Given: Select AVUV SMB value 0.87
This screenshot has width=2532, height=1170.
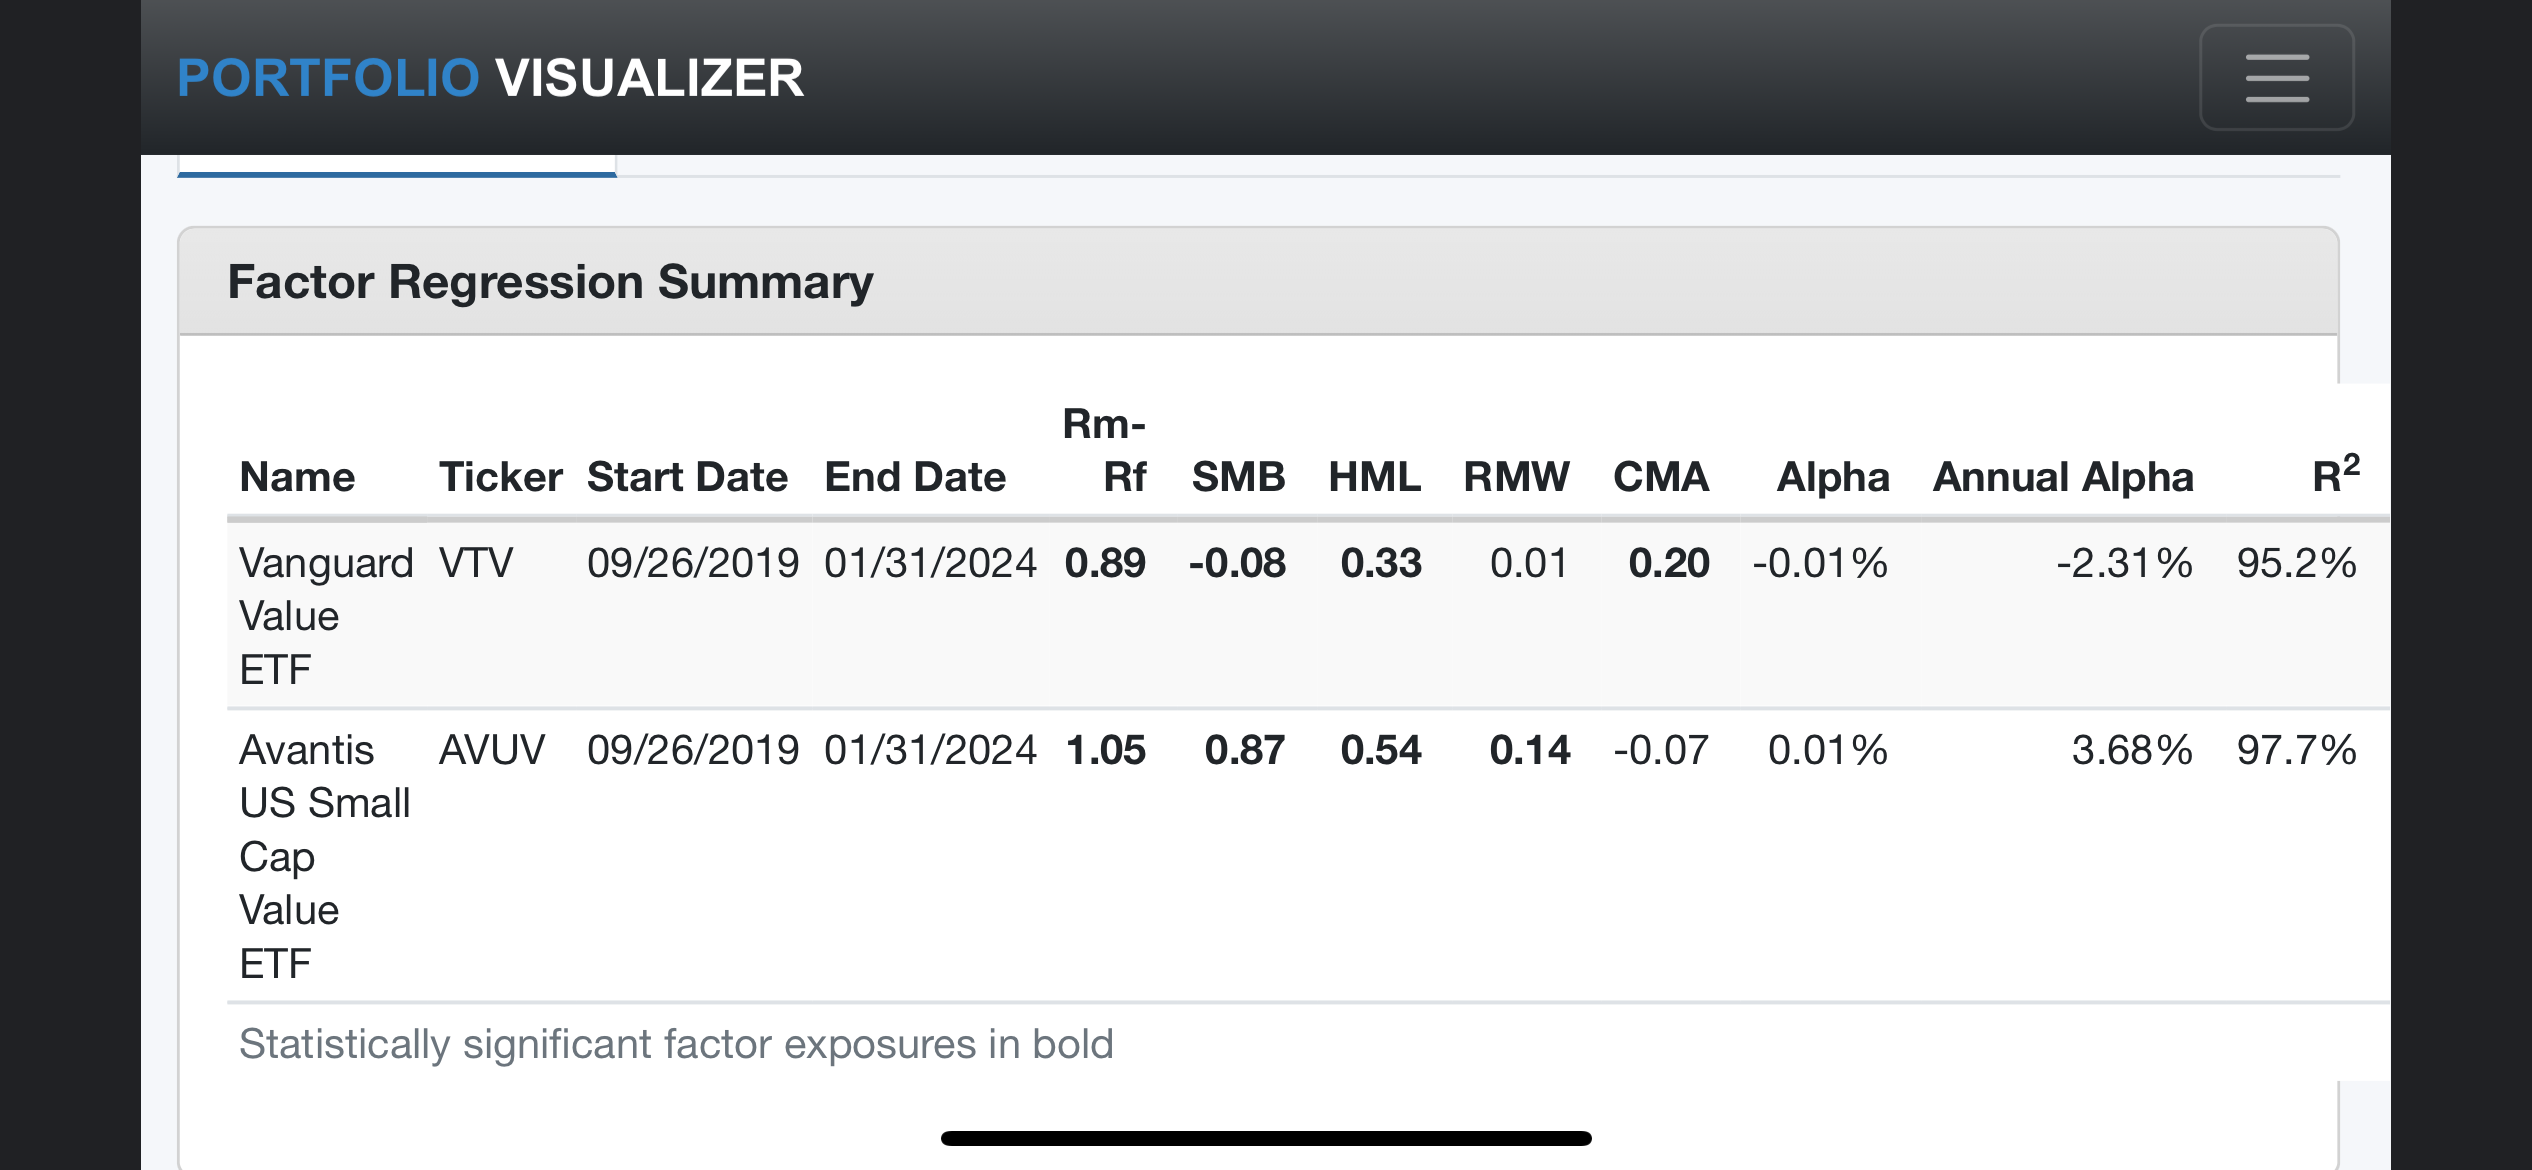Looking at the screenshot, I should tap(1245, 750).
